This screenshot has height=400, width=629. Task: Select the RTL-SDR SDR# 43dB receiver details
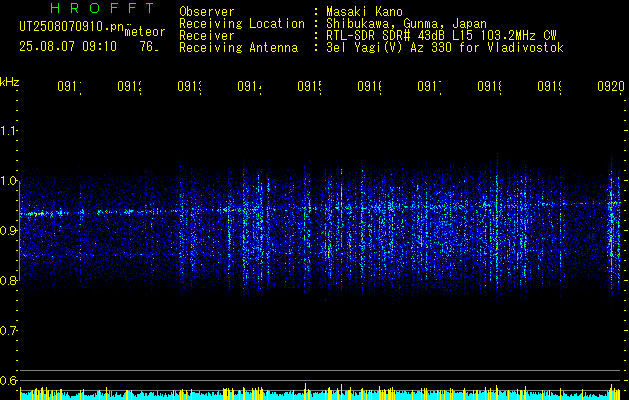pos(441,36)
